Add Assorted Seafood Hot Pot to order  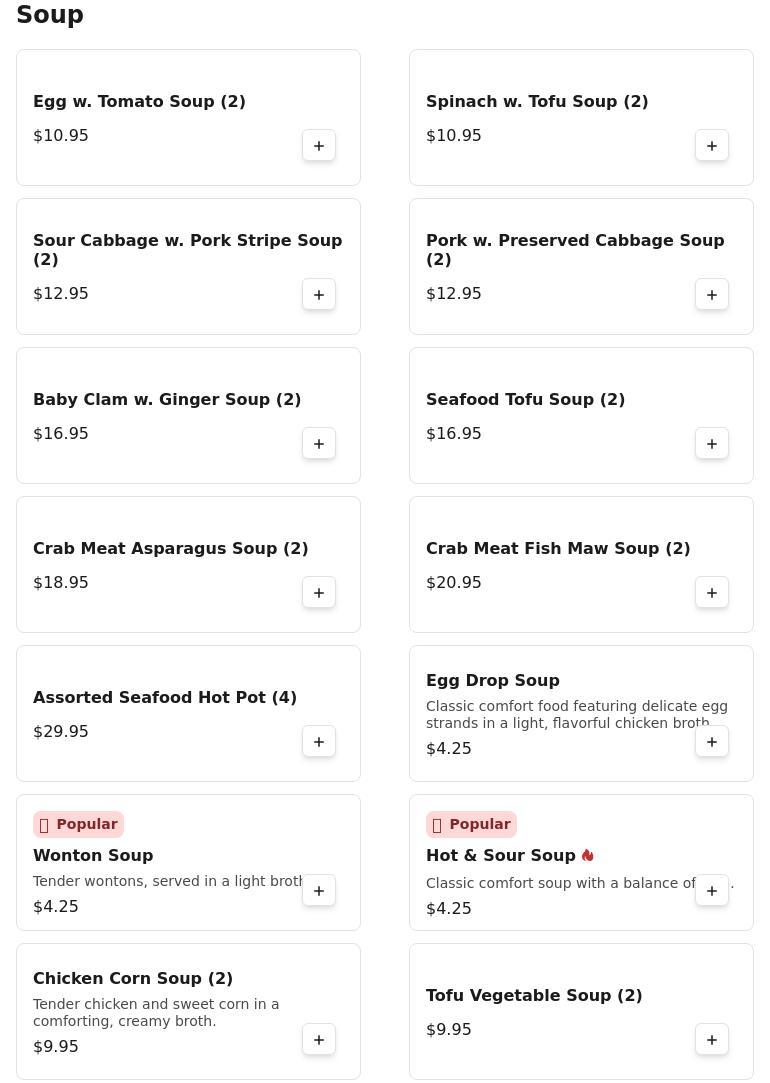319,742
